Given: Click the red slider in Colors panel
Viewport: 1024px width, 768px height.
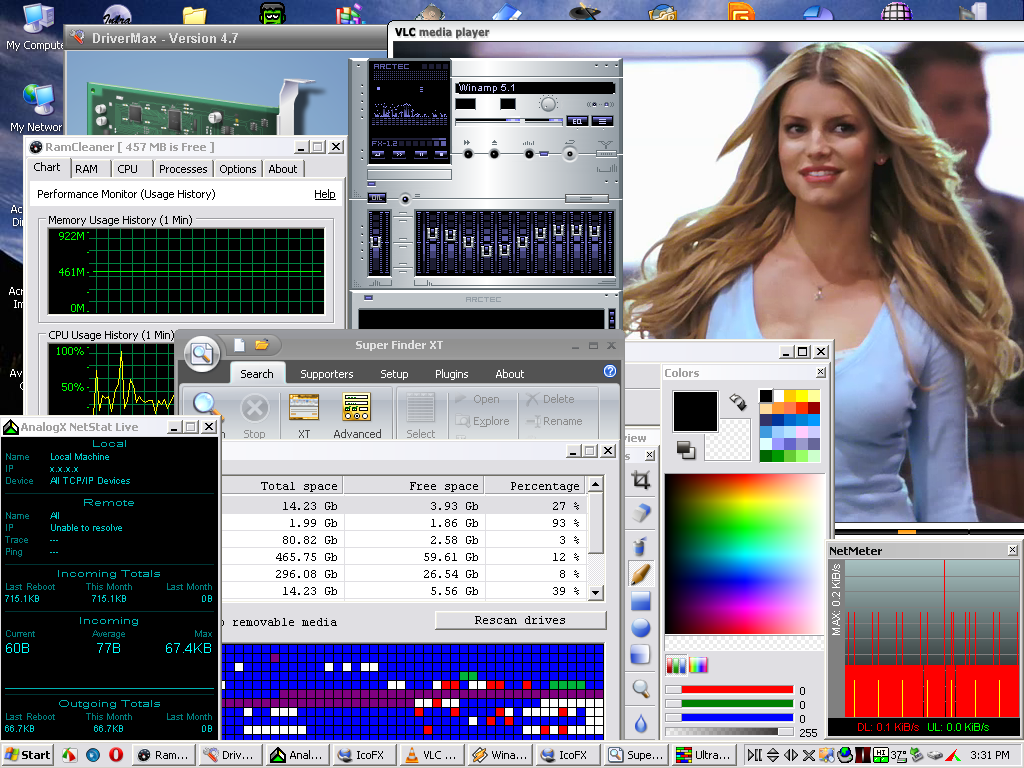Looking at the screenshot, I should point(729,690).
